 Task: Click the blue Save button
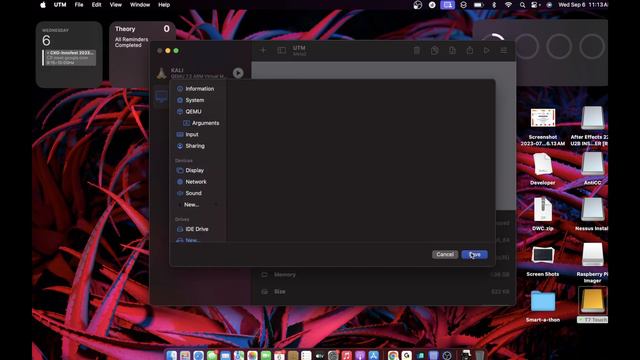tap(474, 254)
